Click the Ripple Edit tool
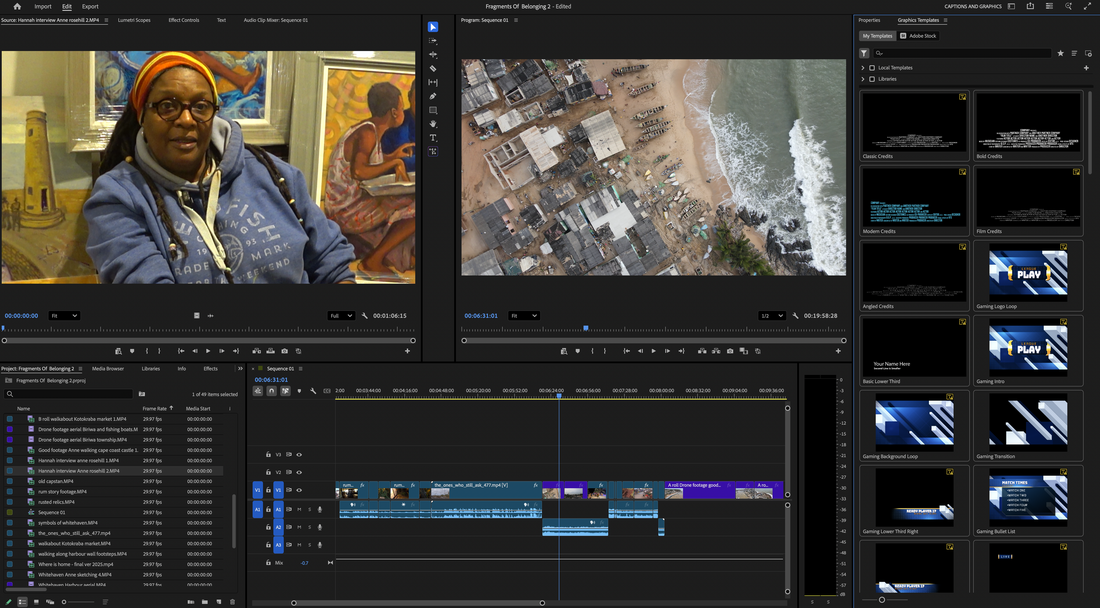Image resolution: width=1100 pixels, height=608 pixels. (x=433, y=55)
